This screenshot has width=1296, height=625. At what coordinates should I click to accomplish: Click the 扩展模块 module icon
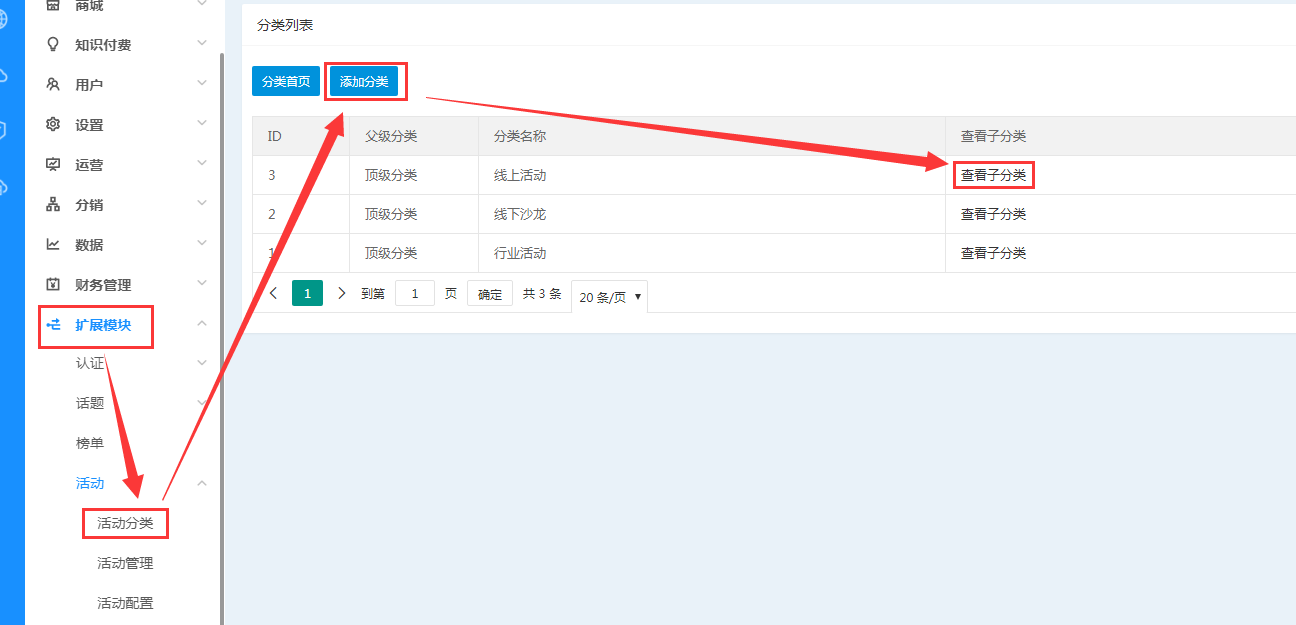click(x=54, y=324)
